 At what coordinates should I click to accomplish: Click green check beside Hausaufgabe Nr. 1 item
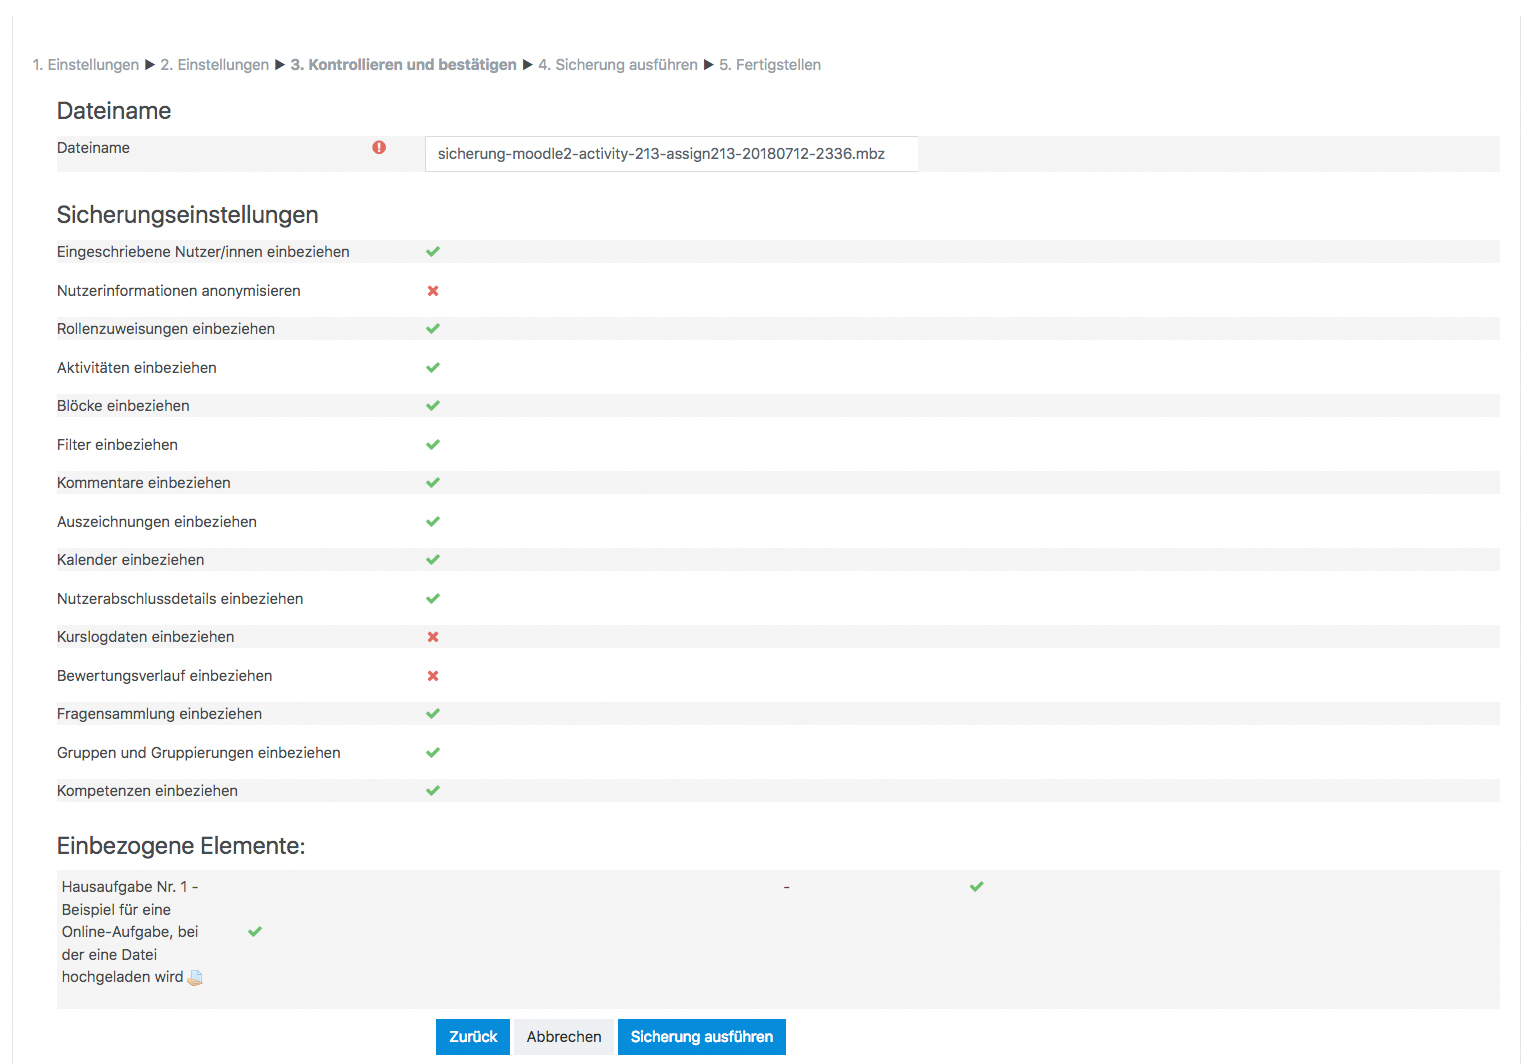pos(255,932)
